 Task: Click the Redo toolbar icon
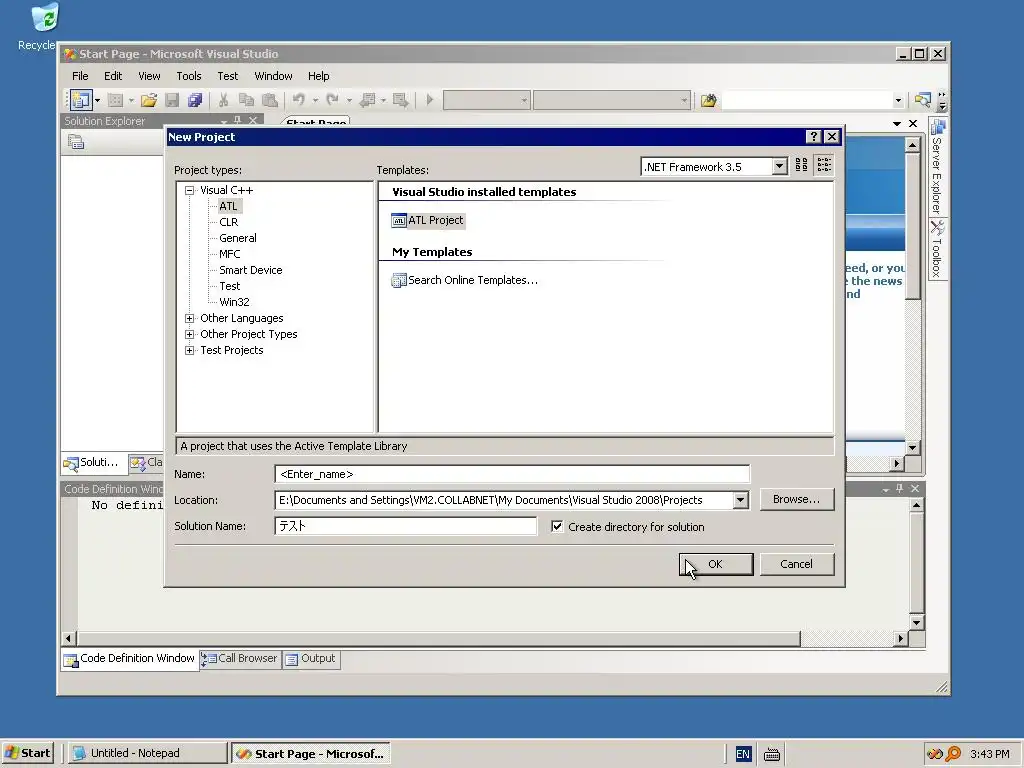[332, 100]
